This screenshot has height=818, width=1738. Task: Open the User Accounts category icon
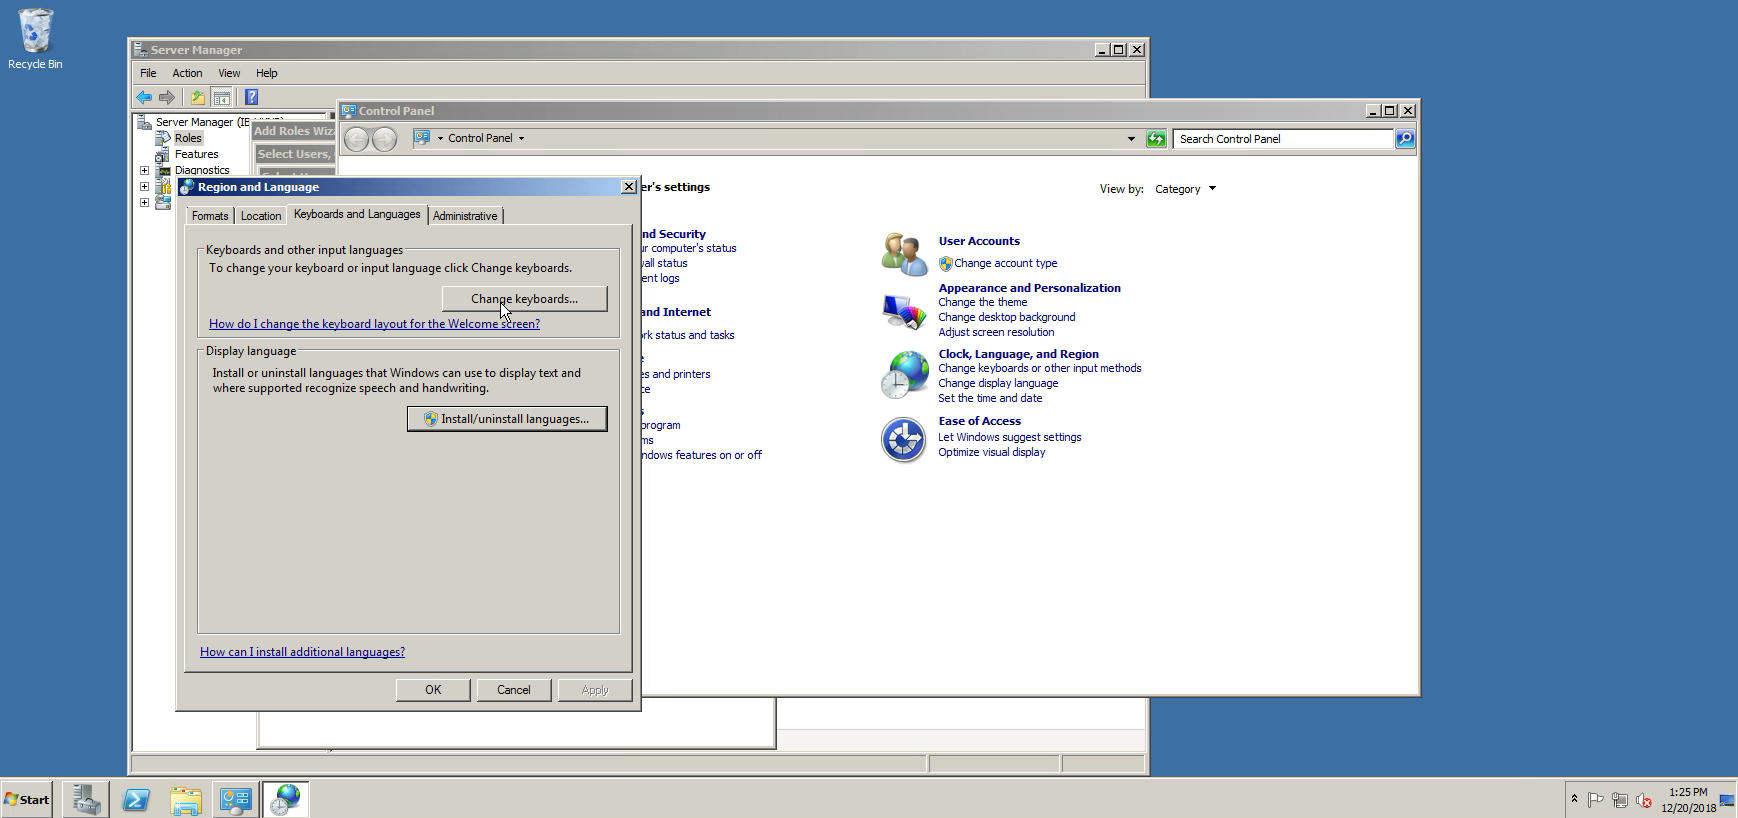tap(903, 253)
